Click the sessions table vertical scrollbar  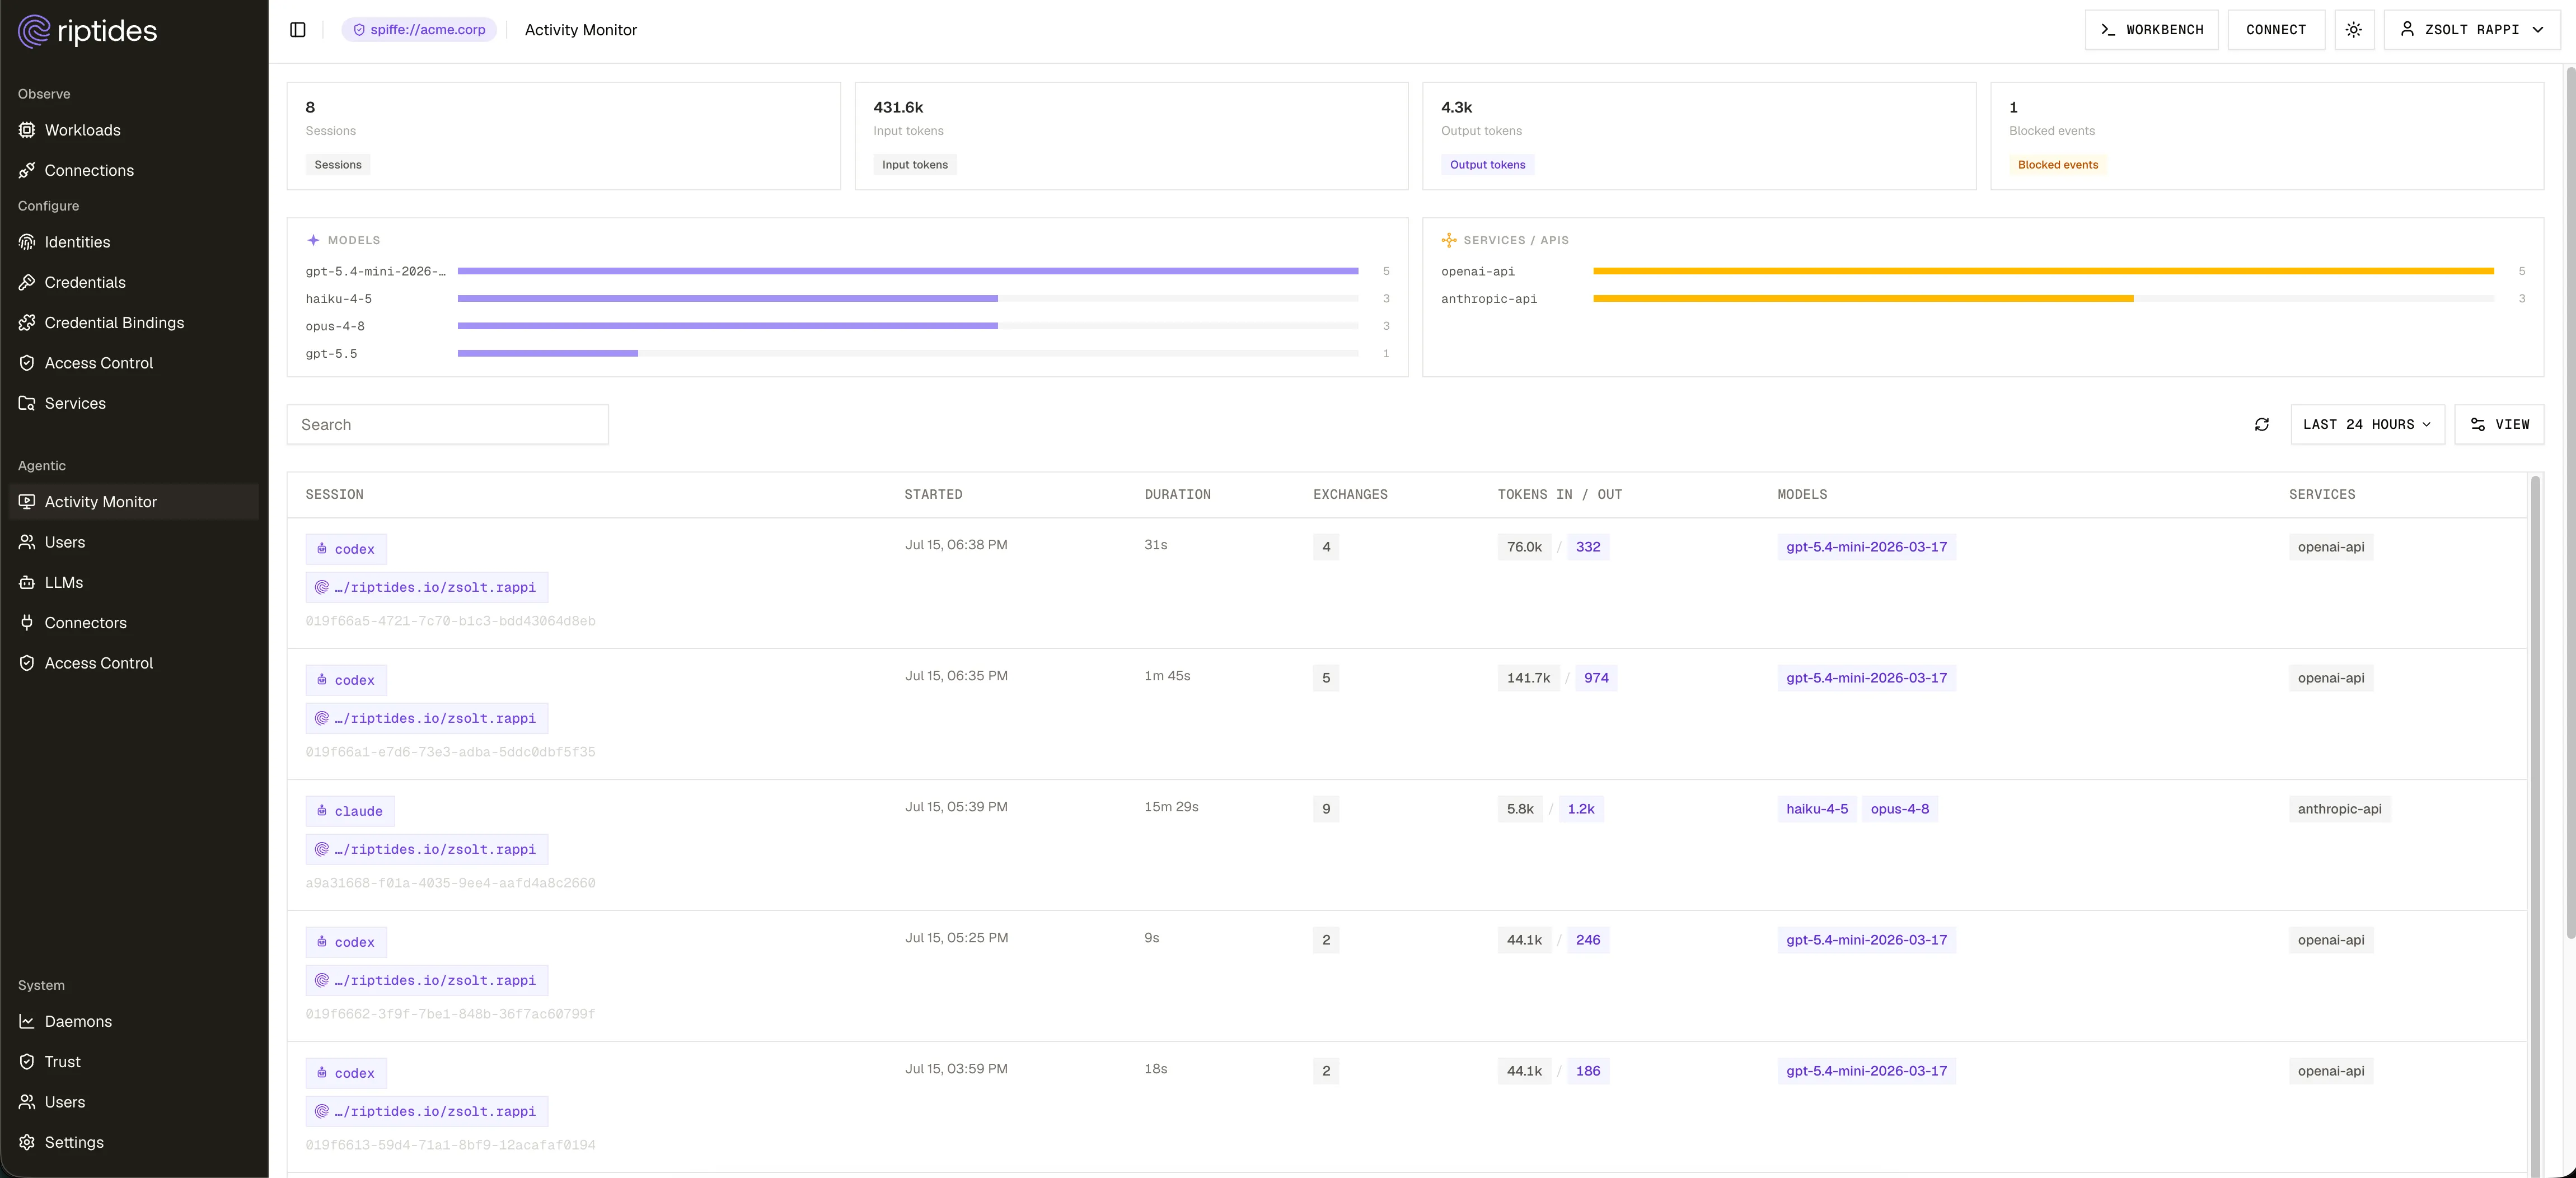[x=2535, y=826]
